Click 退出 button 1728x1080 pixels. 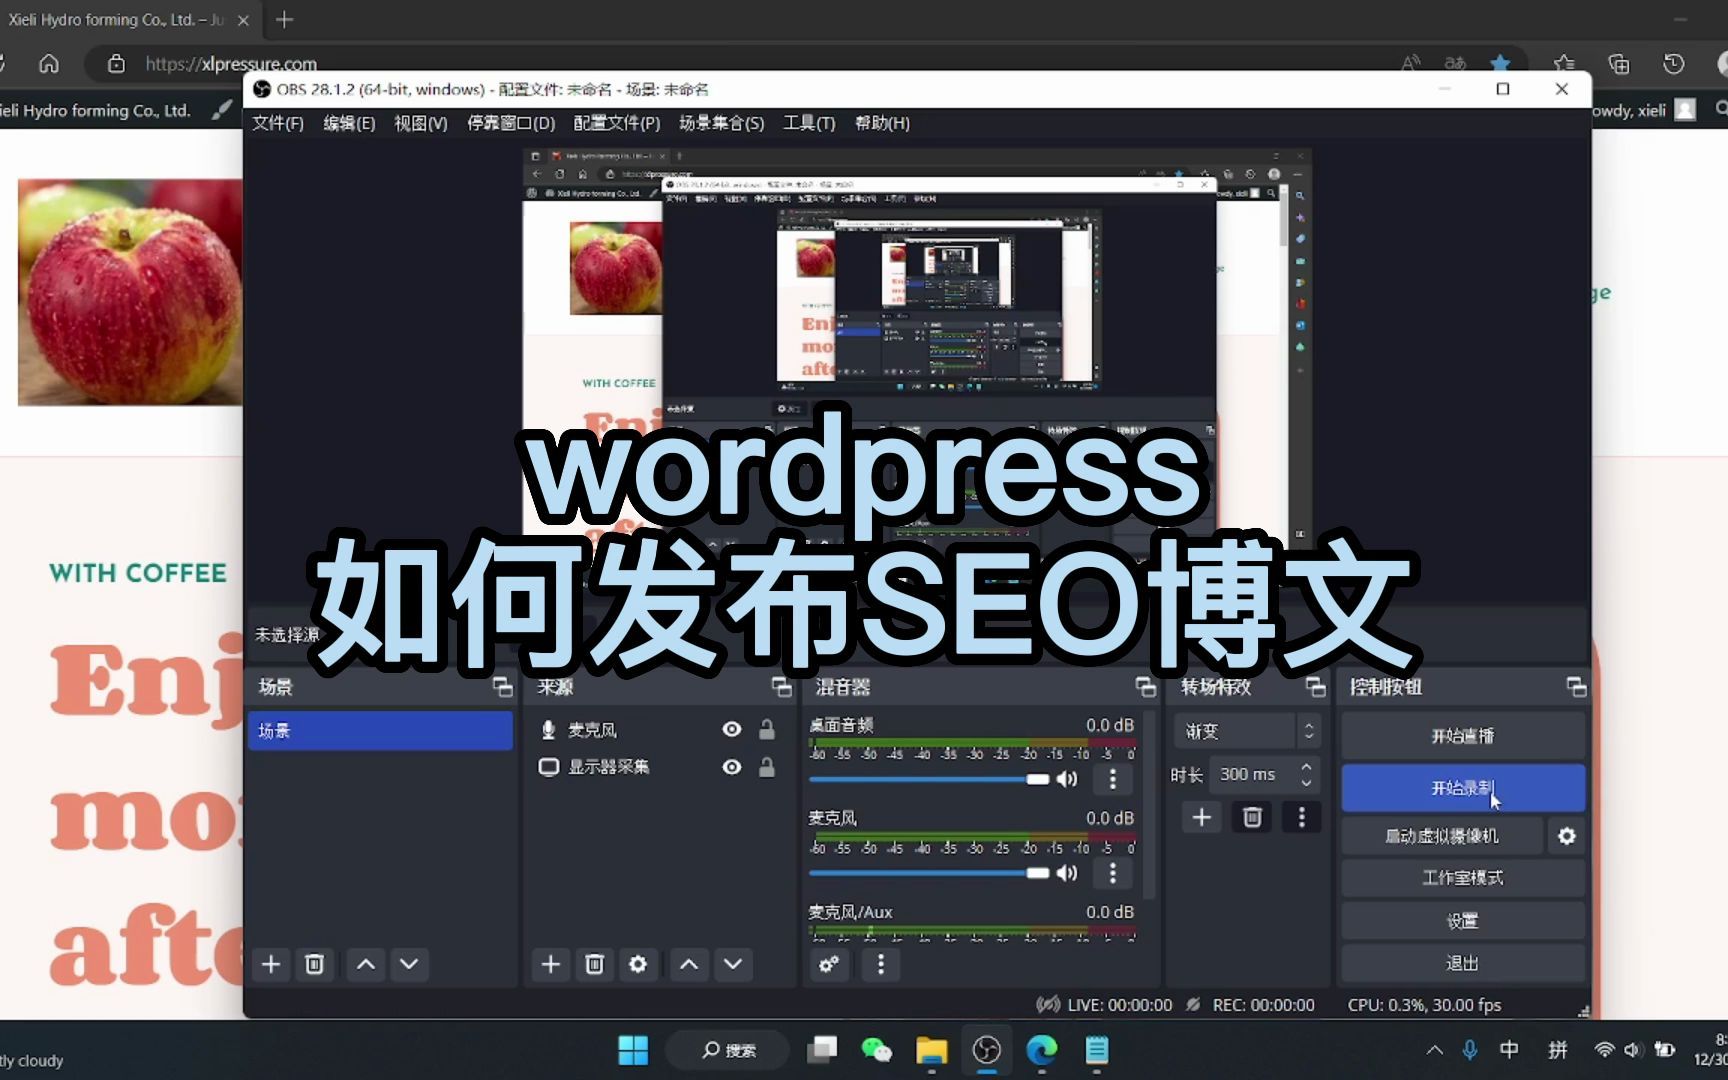click(1462, 963)
